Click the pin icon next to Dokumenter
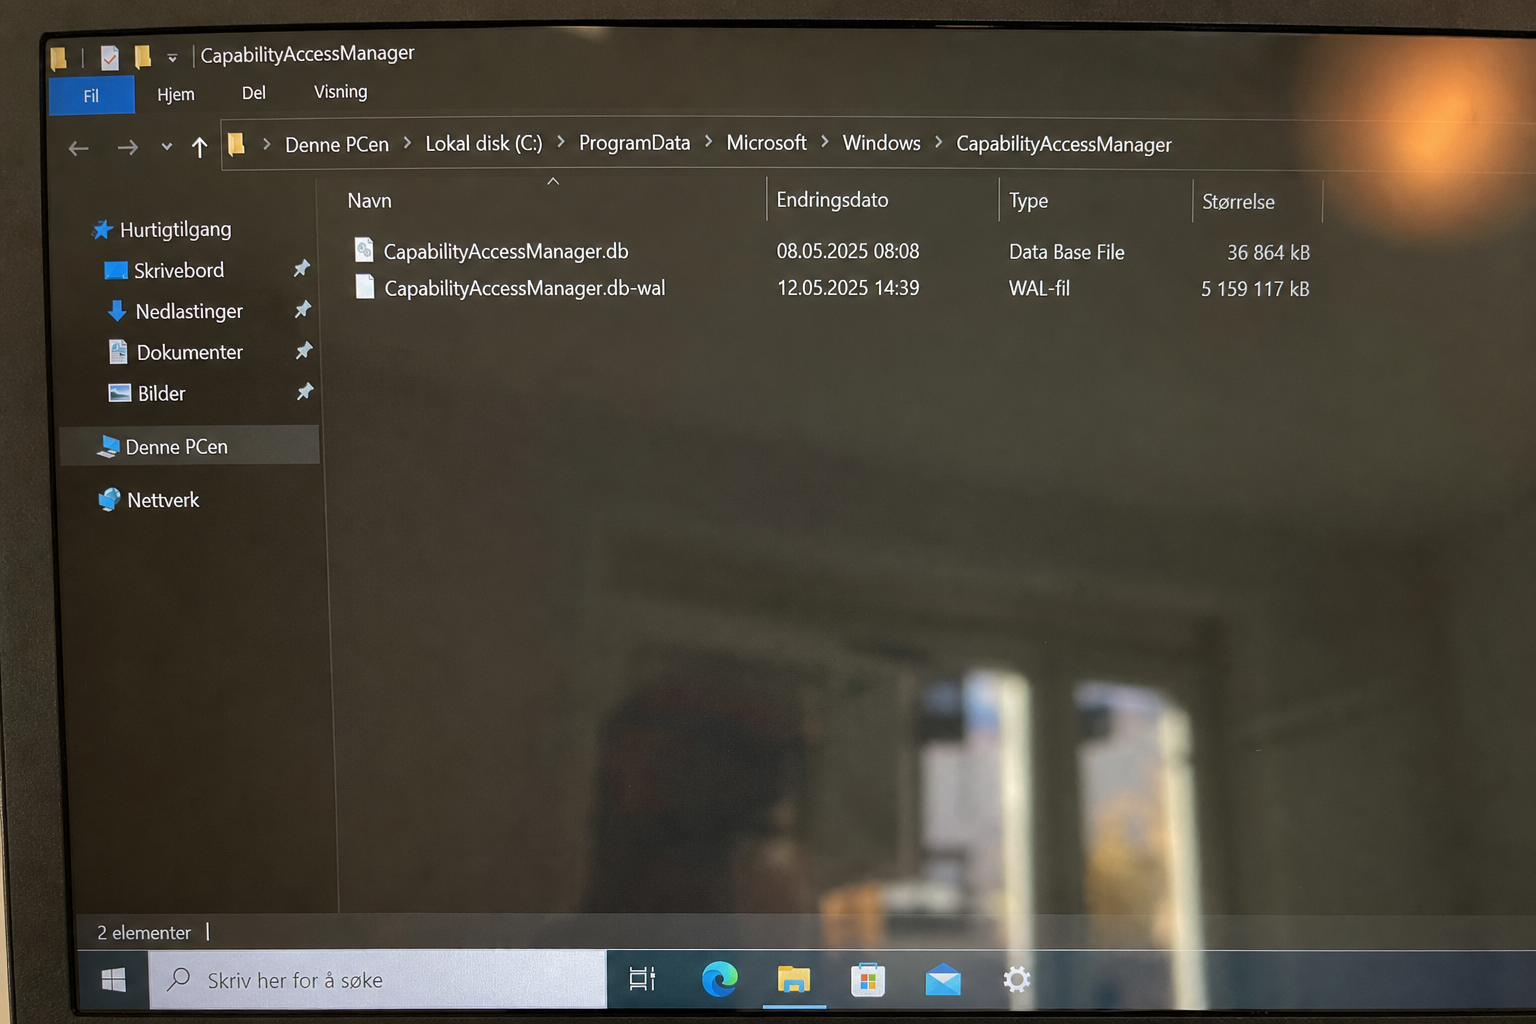The height and width of the screenshot is (1024, 1536). (x=304, y=350)
